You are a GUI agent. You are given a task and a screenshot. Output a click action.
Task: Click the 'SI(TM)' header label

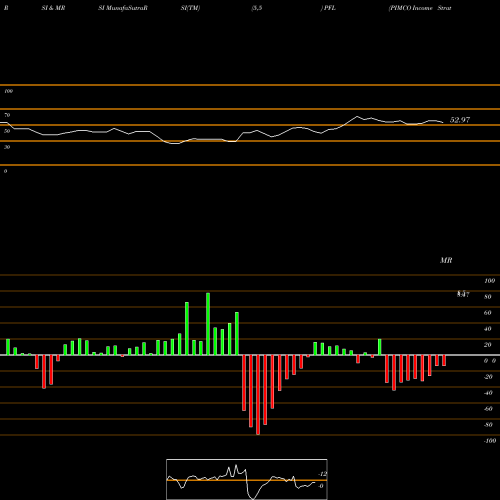point(190,8)
